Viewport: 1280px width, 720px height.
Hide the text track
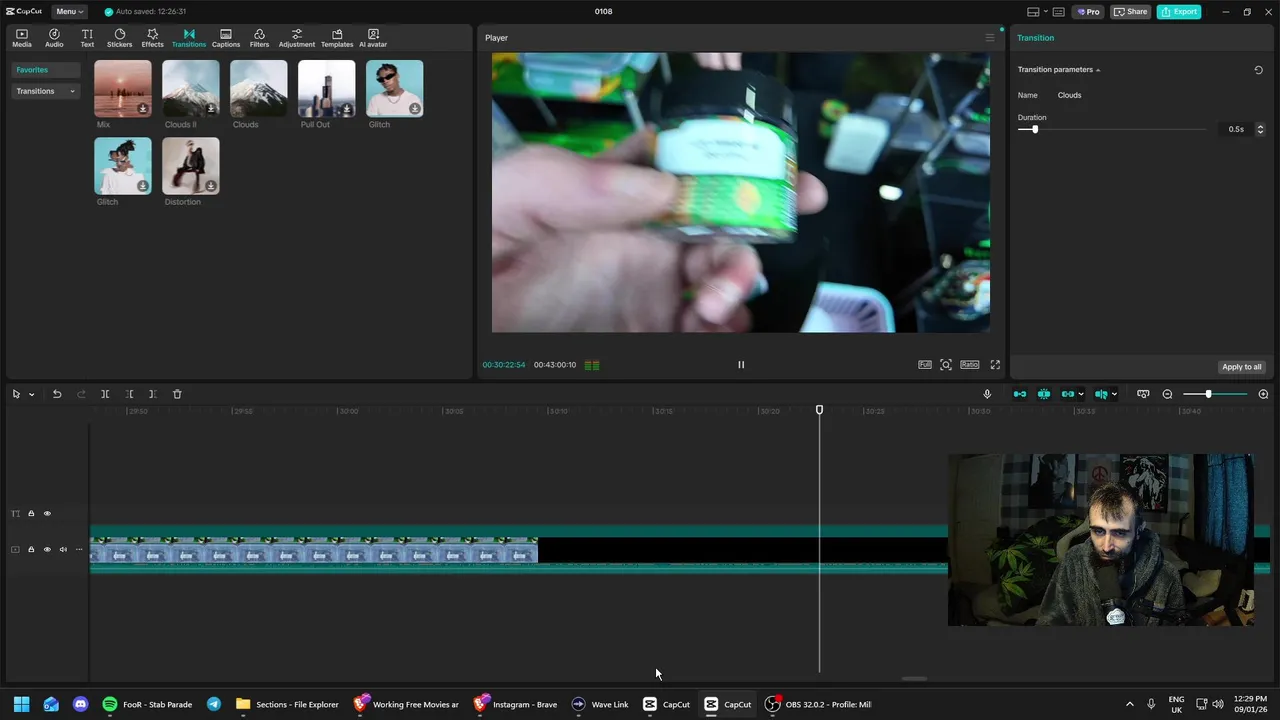tap(47, 514)
